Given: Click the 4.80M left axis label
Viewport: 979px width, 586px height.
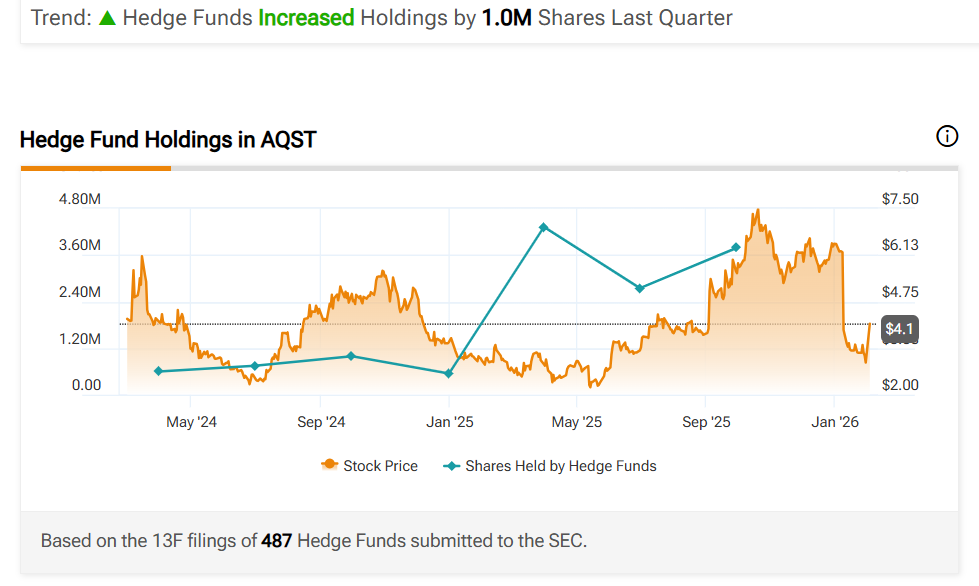Looking at the screenshot, I should [80, 199].
